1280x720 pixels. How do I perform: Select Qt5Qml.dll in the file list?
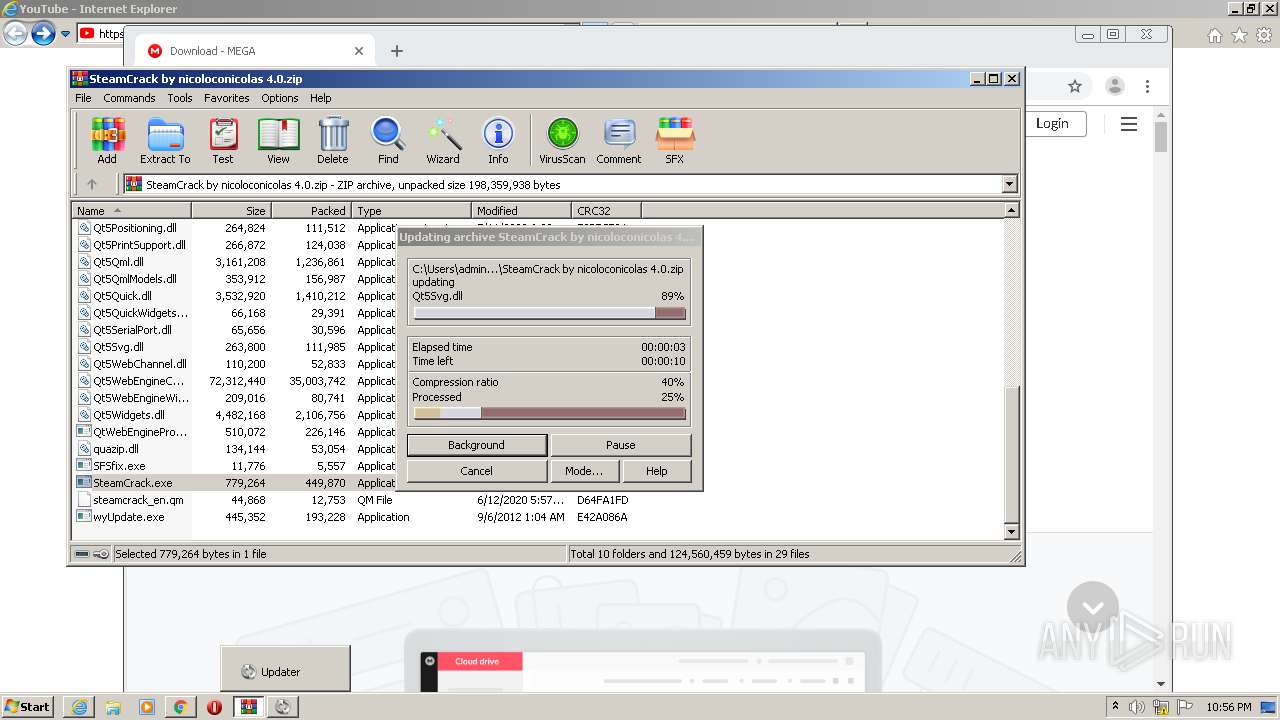(x=118, y=262)
